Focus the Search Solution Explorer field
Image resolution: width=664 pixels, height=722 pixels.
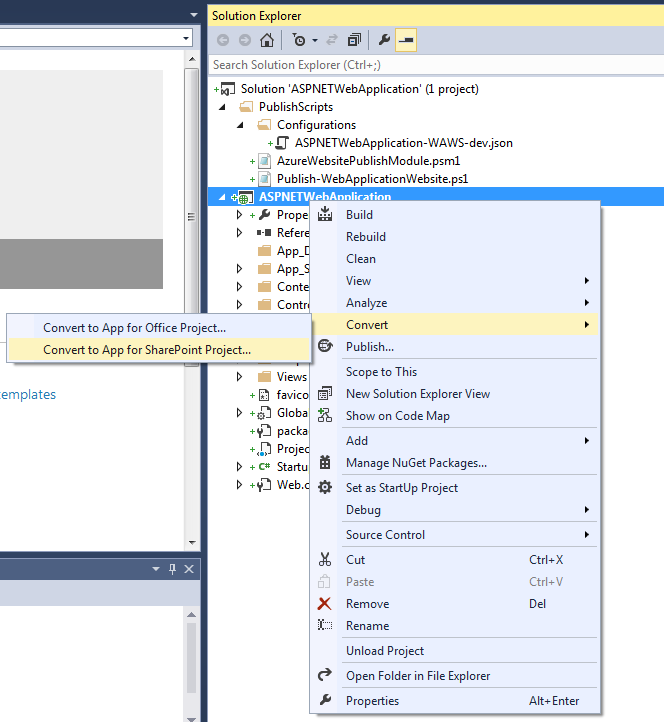(x=436, y=65)
